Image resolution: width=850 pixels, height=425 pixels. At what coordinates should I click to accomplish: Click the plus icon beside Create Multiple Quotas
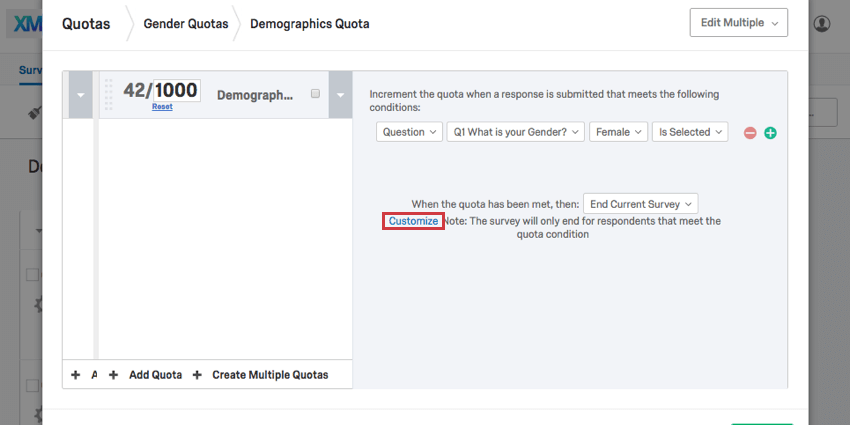click(196, 375)
